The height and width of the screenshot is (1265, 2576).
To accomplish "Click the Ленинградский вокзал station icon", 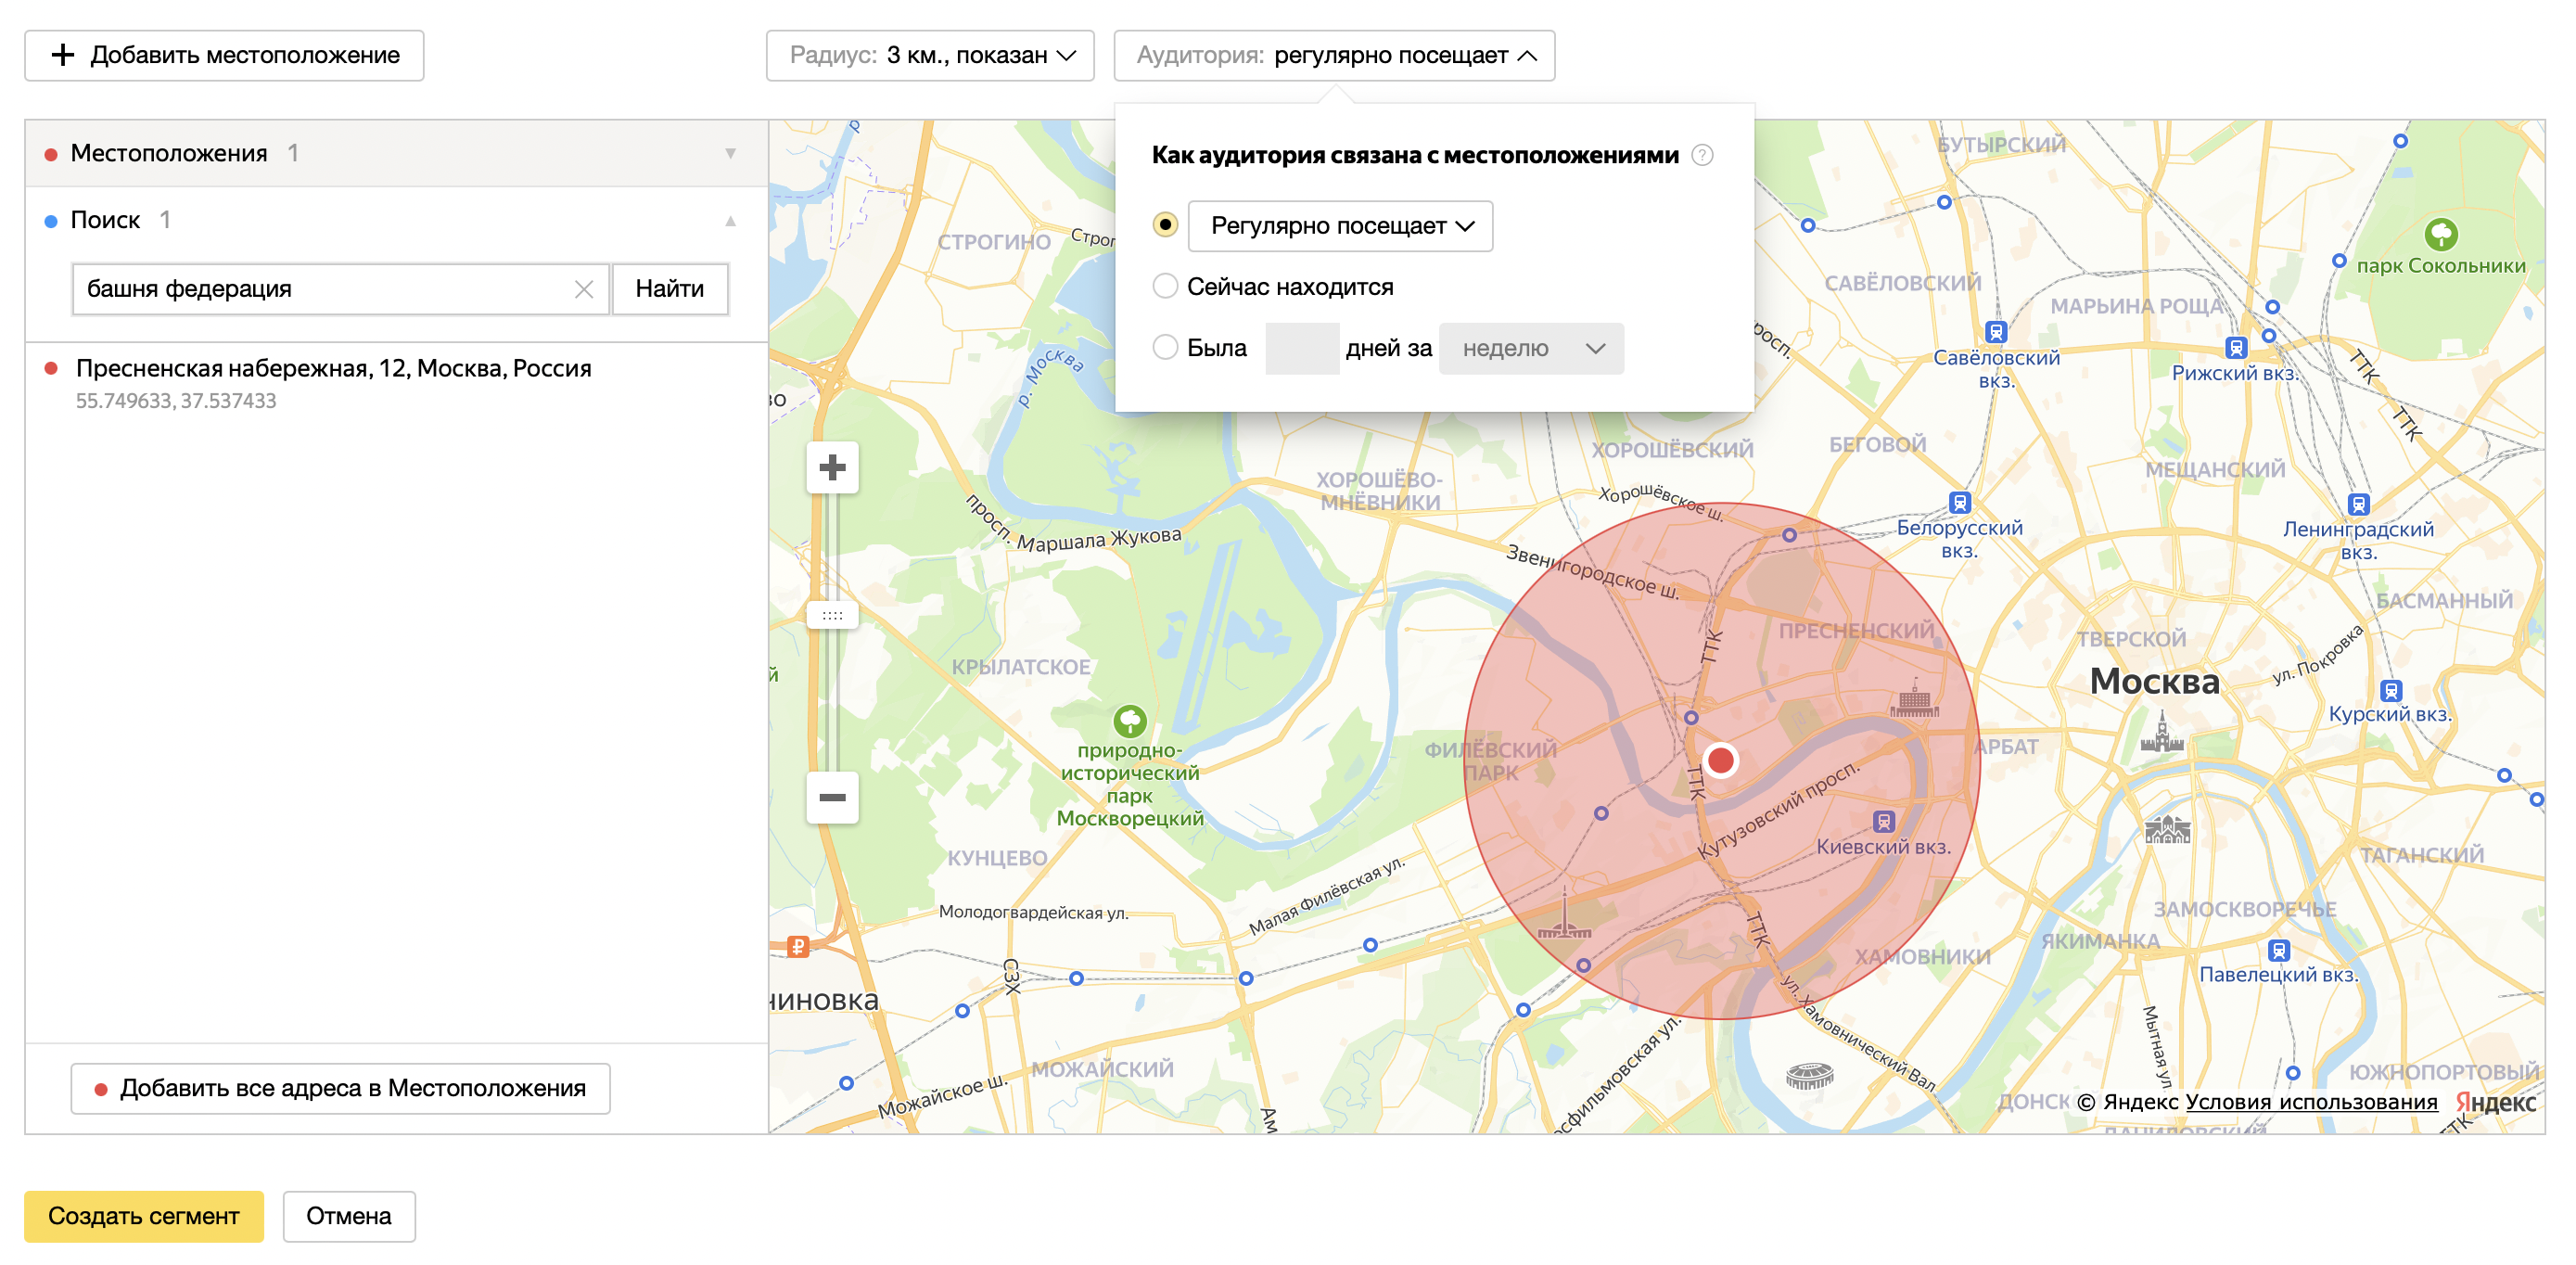I will click(x=2358, y=504).
